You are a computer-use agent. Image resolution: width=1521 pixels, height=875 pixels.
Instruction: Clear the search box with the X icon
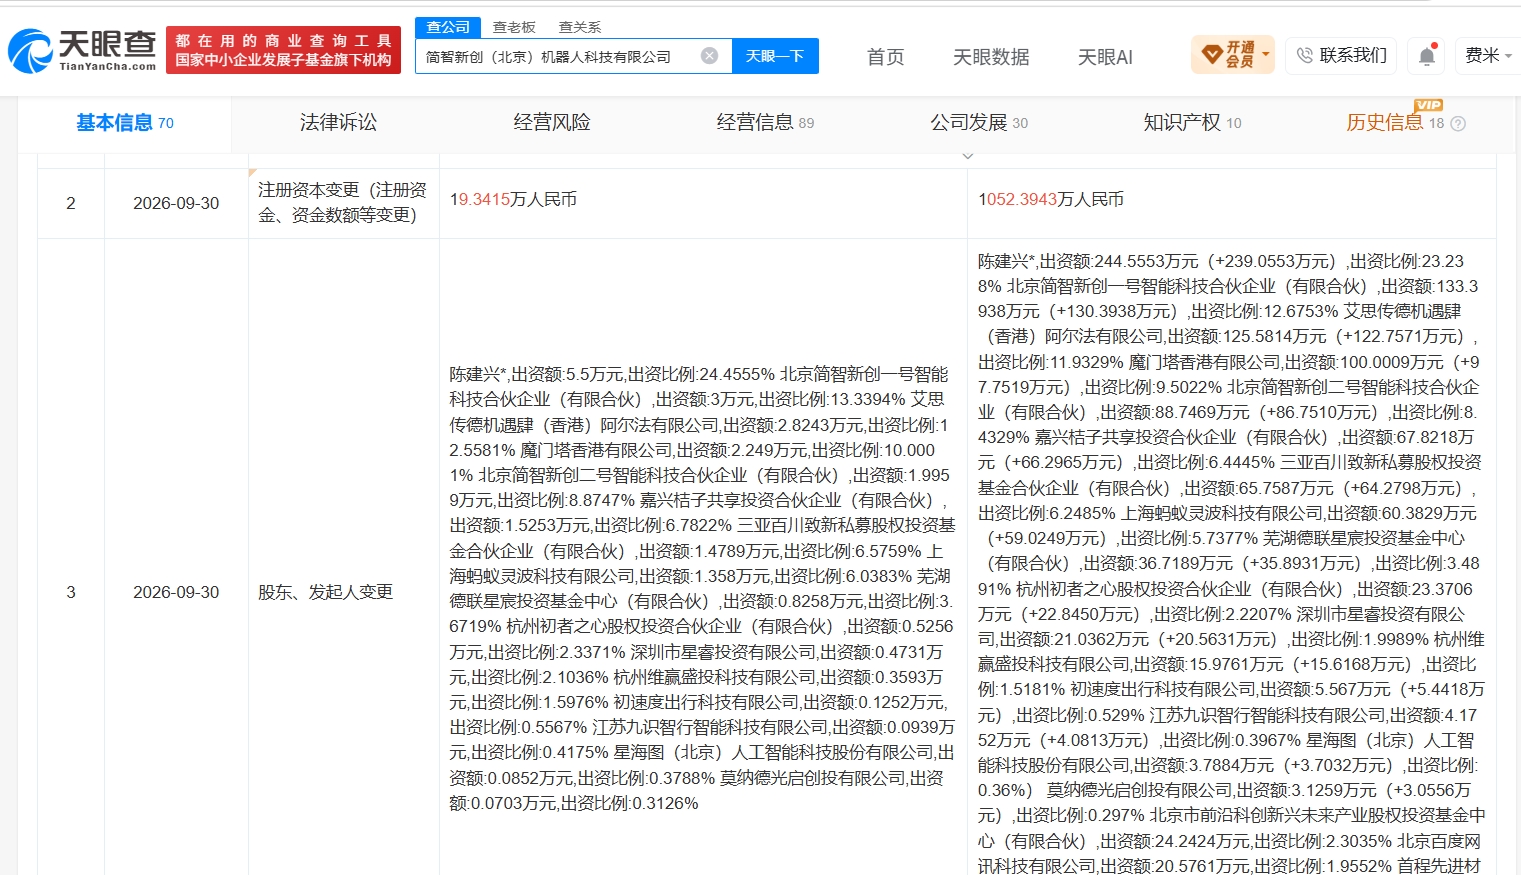[709, 56]
